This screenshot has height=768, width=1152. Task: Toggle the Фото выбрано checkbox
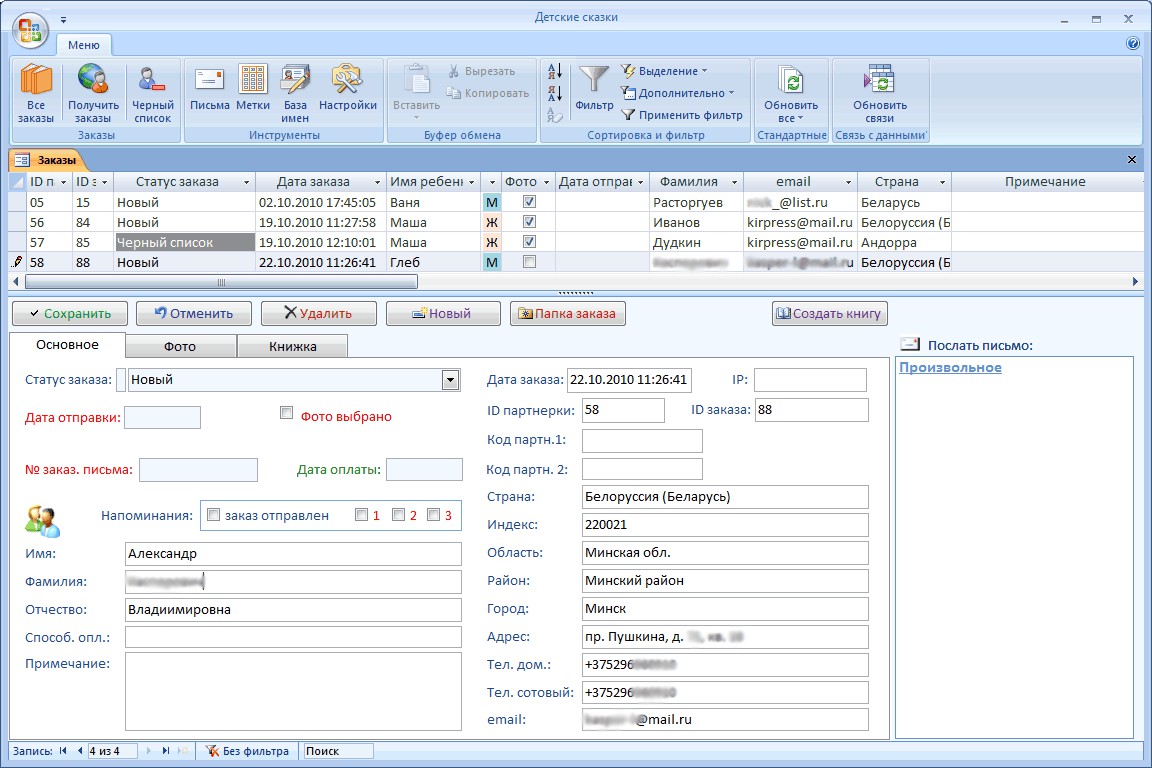(287, 413)
